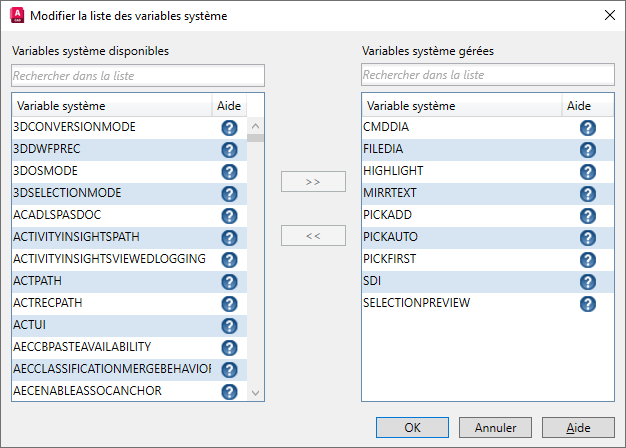
Task: Open help for 3DOSMODE variable
Action: [229, 172]
